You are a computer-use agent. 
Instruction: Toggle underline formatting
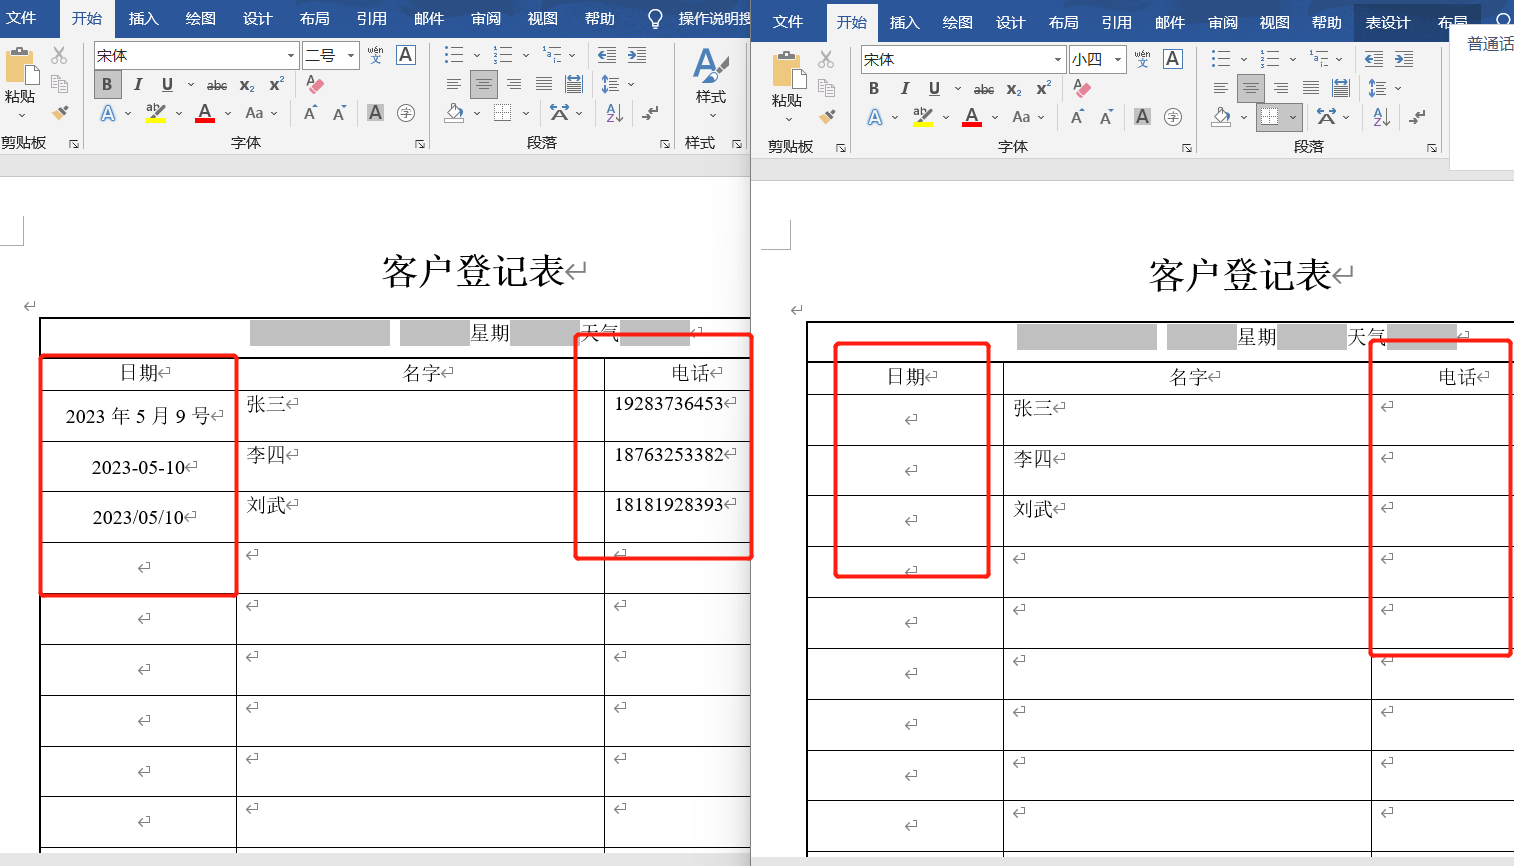[166, 84]
